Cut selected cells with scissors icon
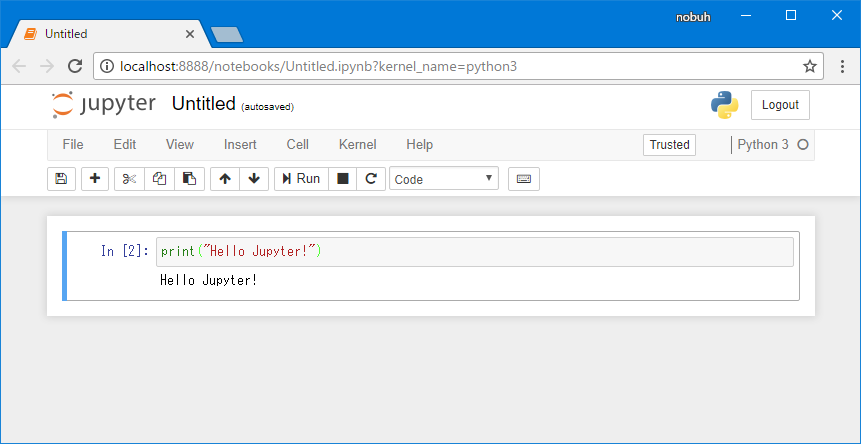Image resolution: width=861 pixels, height=444 pixels. (x=130, y=179)
